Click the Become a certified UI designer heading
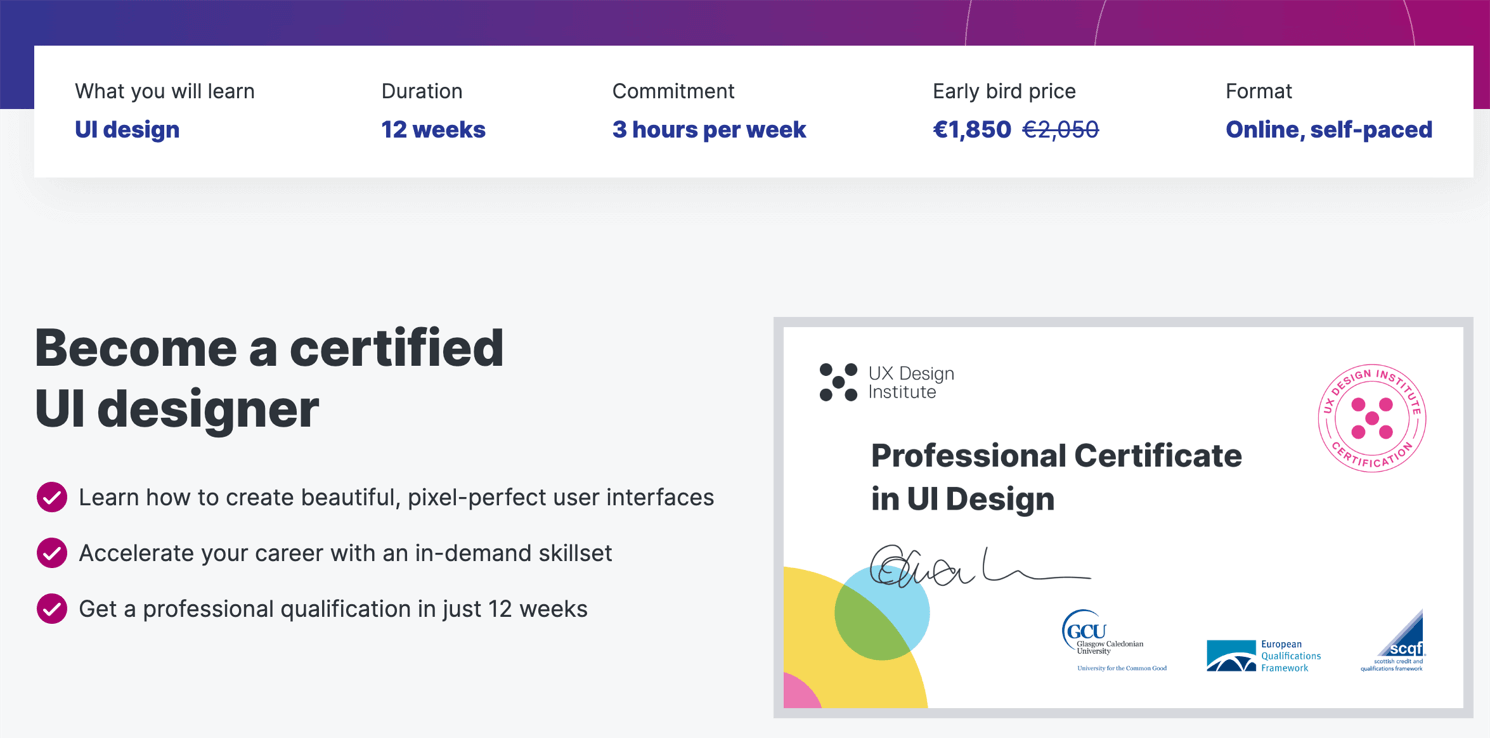1490x738 pixels. point(269,378)
